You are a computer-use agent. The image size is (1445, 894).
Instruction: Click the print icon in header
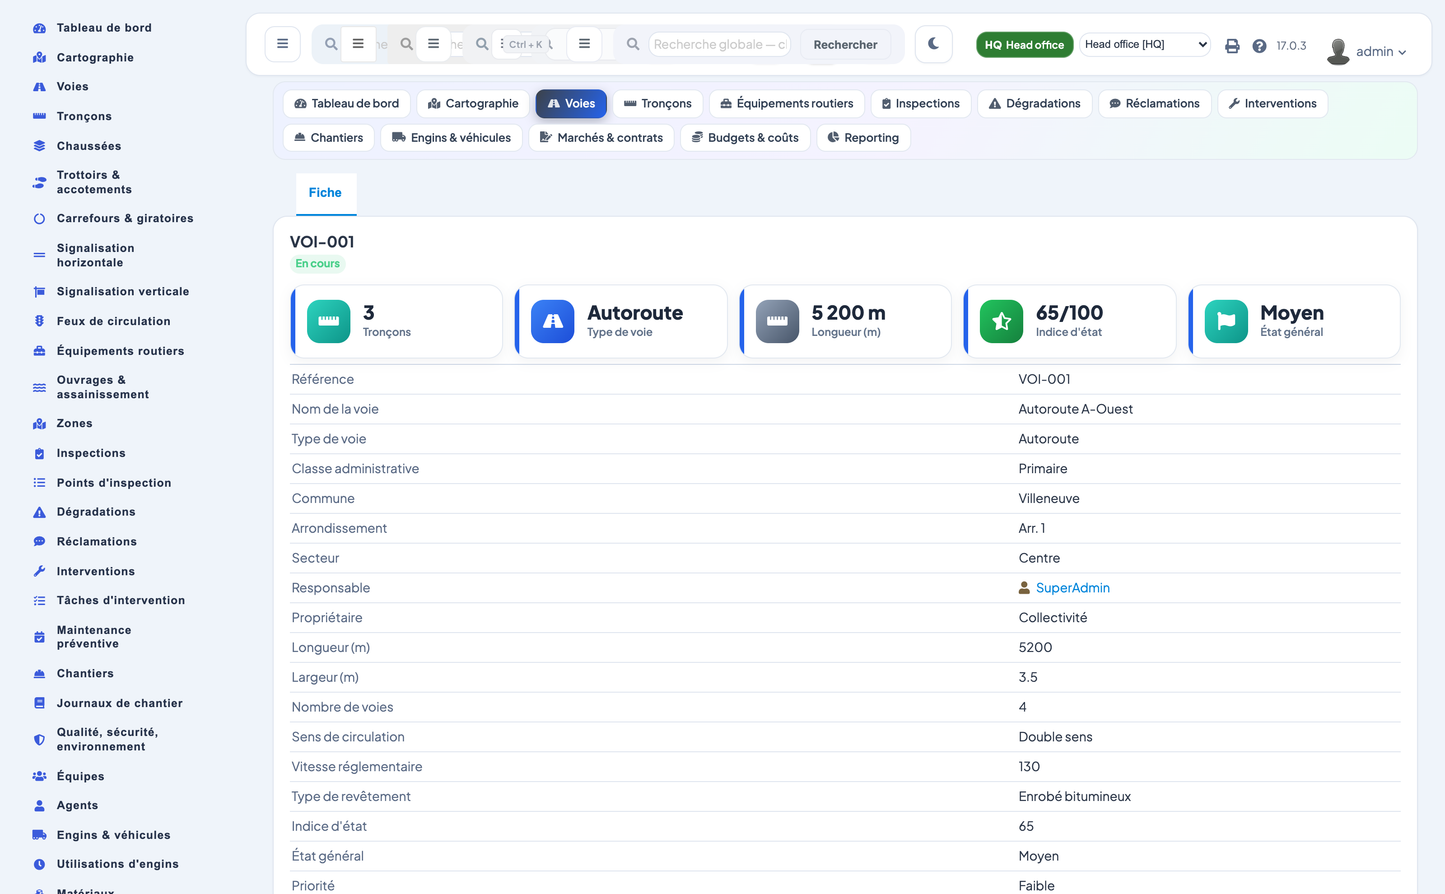pyautogui.click(x=1232, y=46)
